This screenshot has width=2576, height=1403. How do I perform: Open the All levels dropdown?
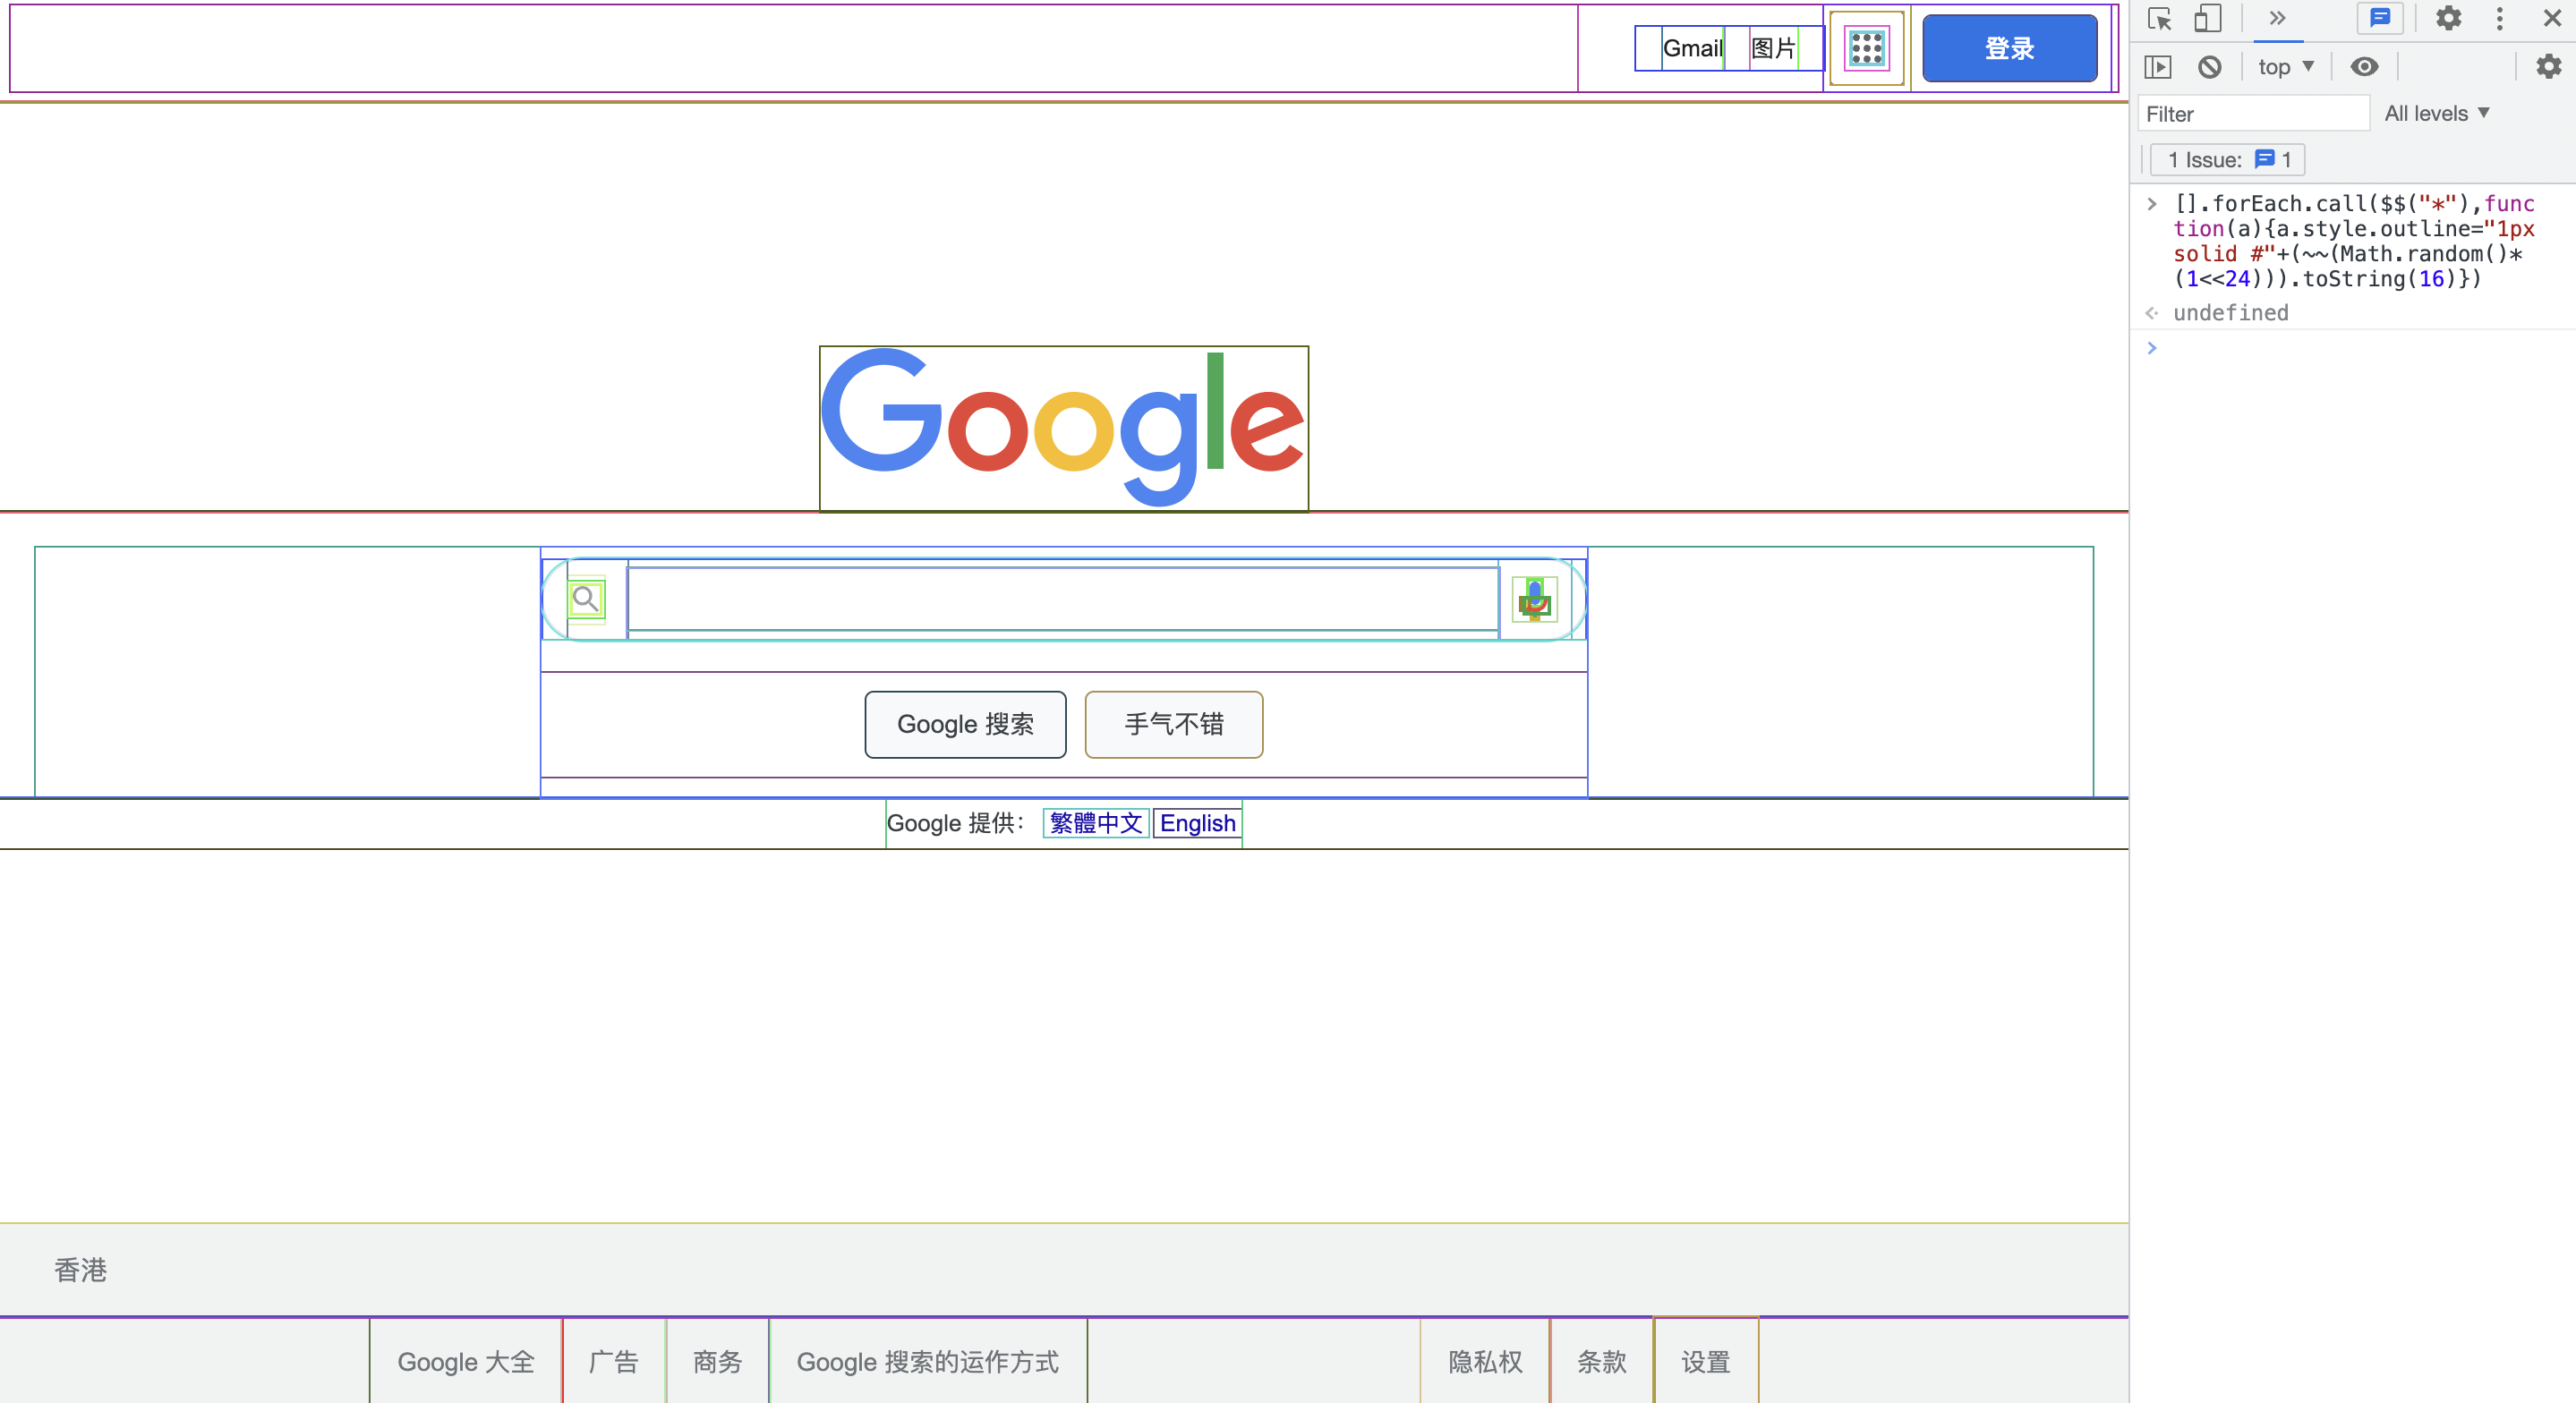coord(2436,114)
